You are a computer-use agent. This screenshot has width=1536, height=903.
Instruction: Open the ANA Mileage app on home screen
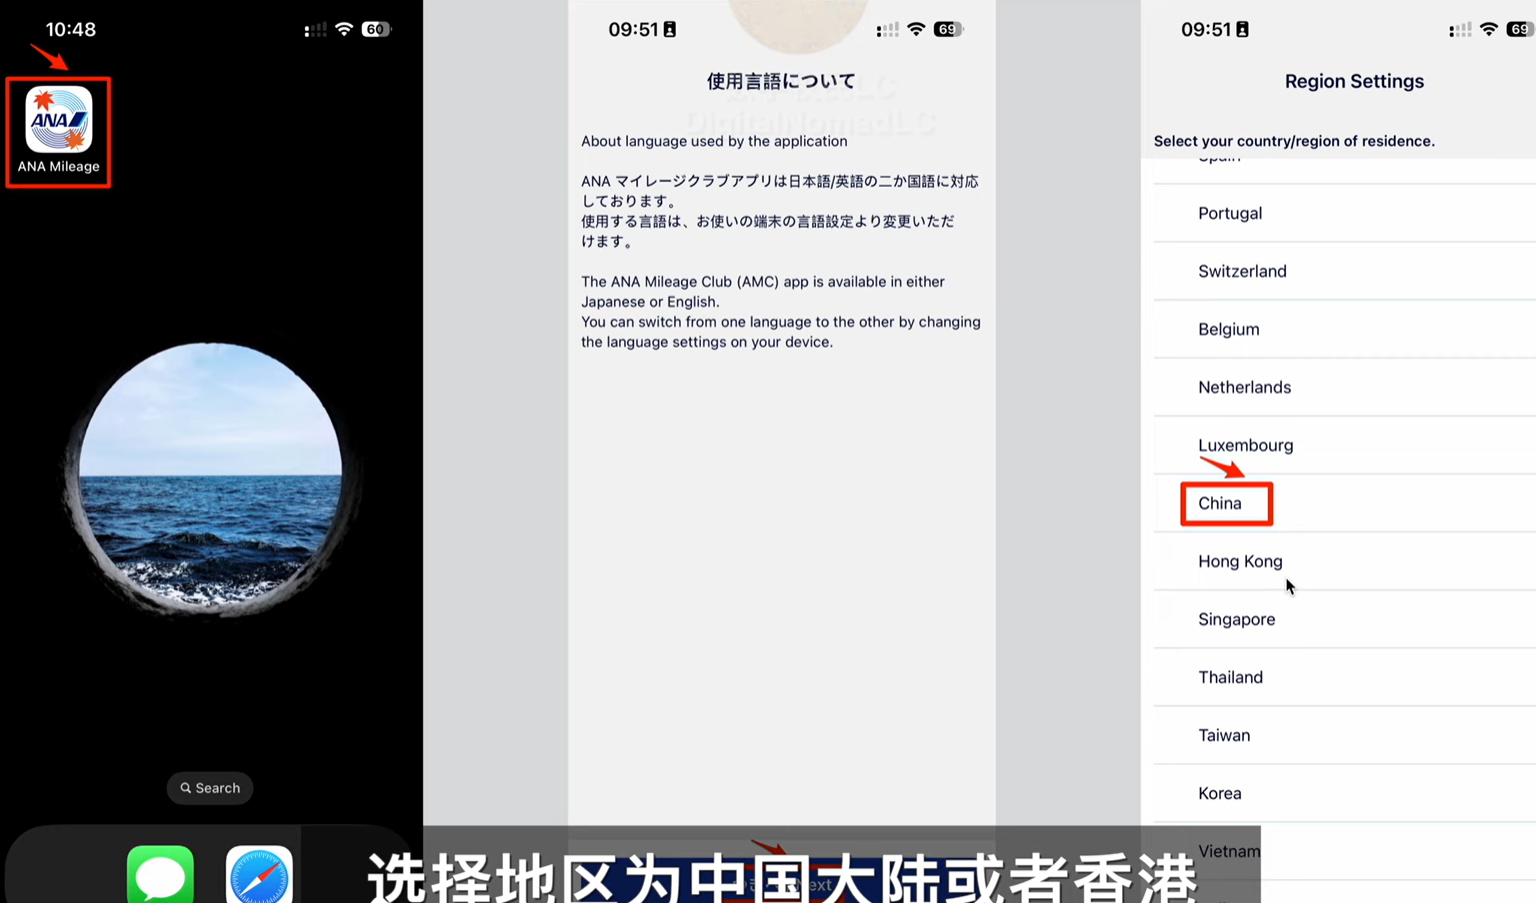coord(59,120)
